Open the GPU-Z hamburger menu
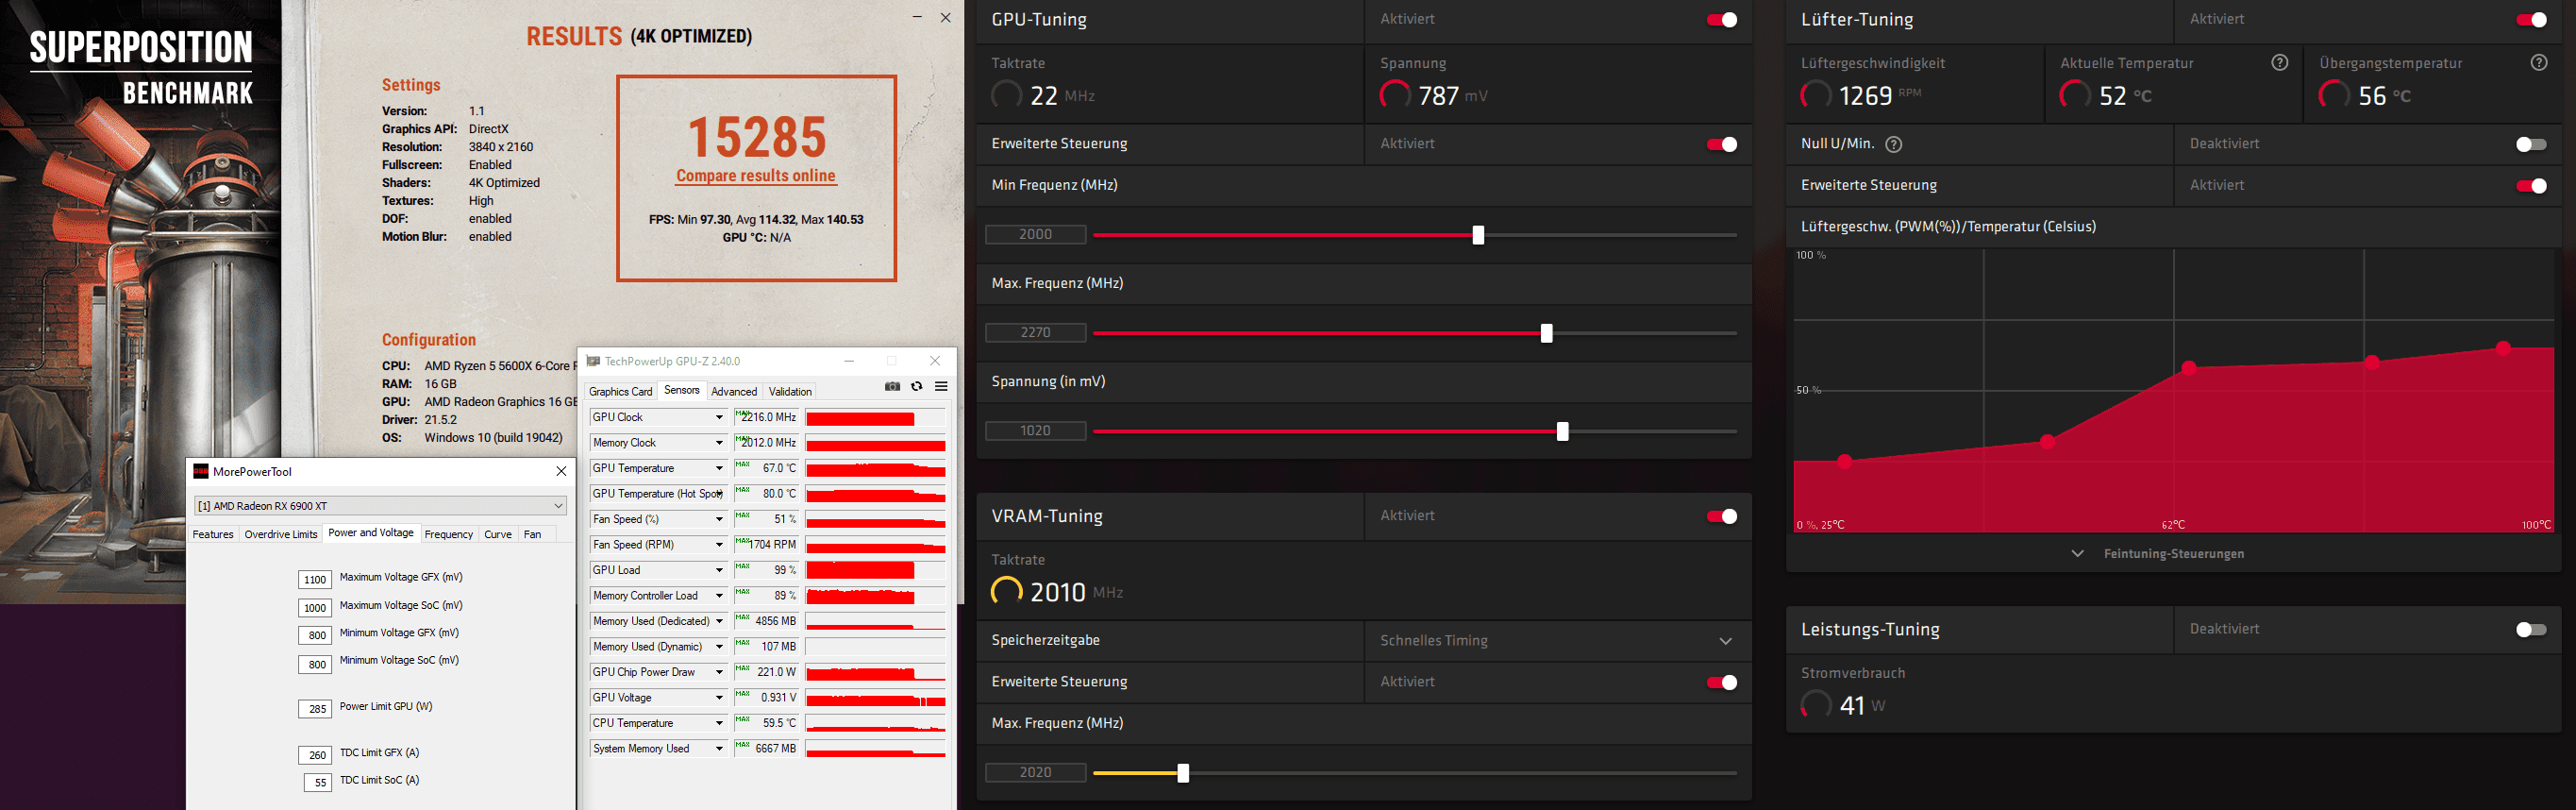 [x=941, y=387]
